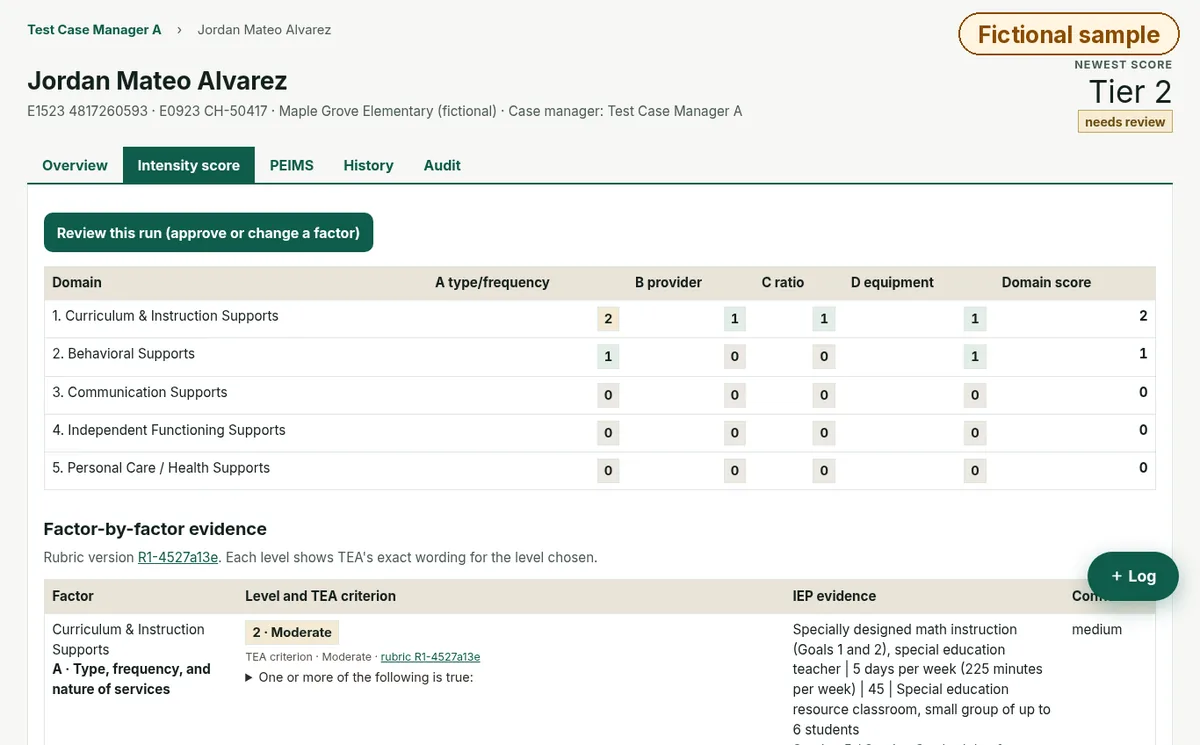Click B provider score in Curriculum & Instruction row
The width and height of the screenshot is (1200, 745).
click(x=734, y=319)
